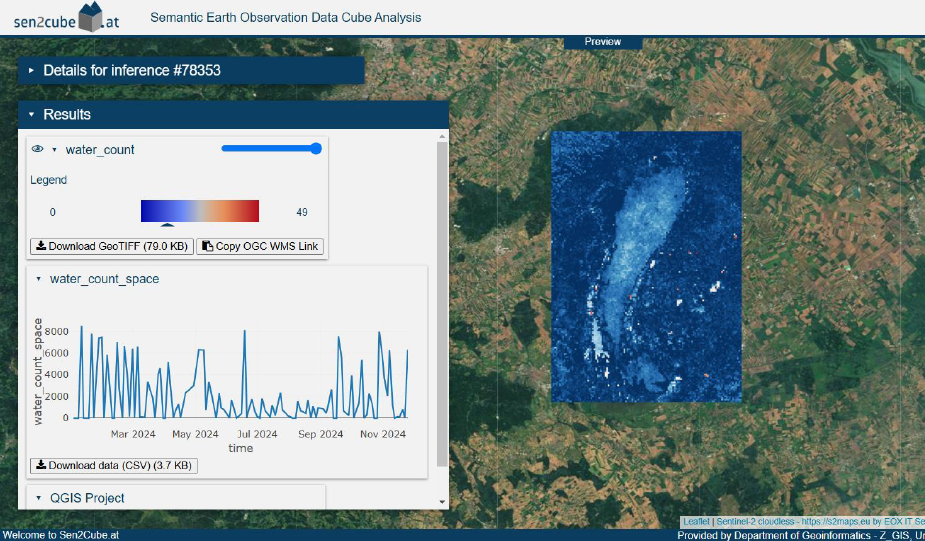Click the download icon on the GeoTIFF button
The height and width of the screenshot is (541, 925).
41,246
